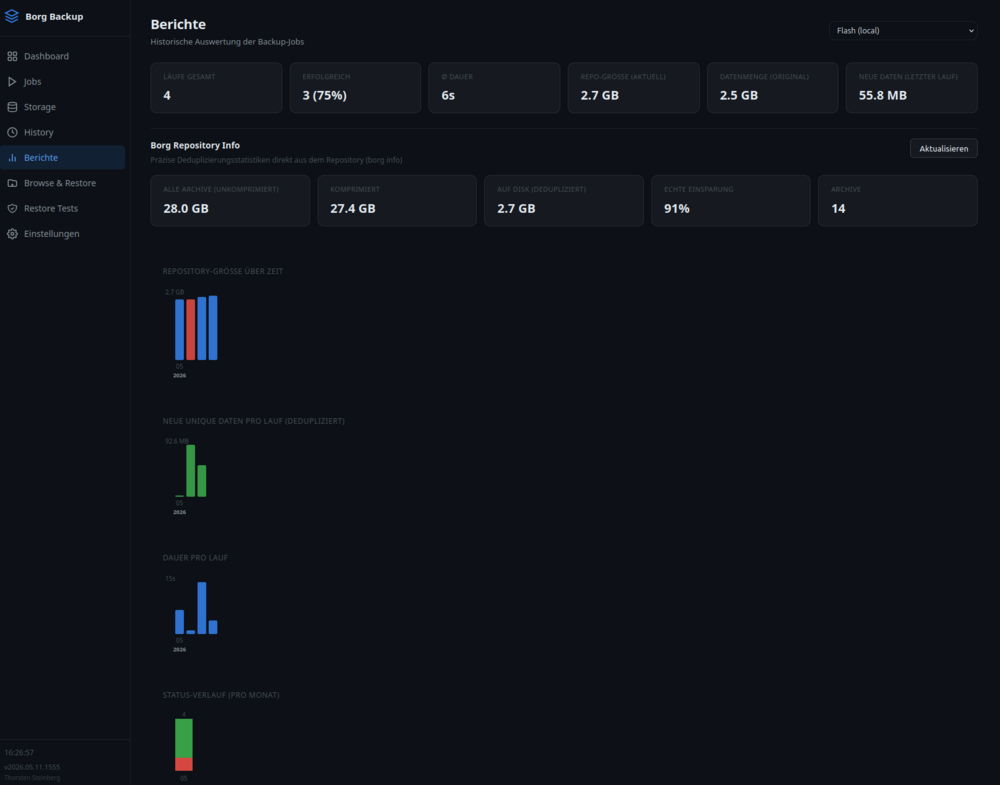Screen dimensions: 1000x785
Task: Click the Browse & Restore folder icon
Action: pos(12,183)
